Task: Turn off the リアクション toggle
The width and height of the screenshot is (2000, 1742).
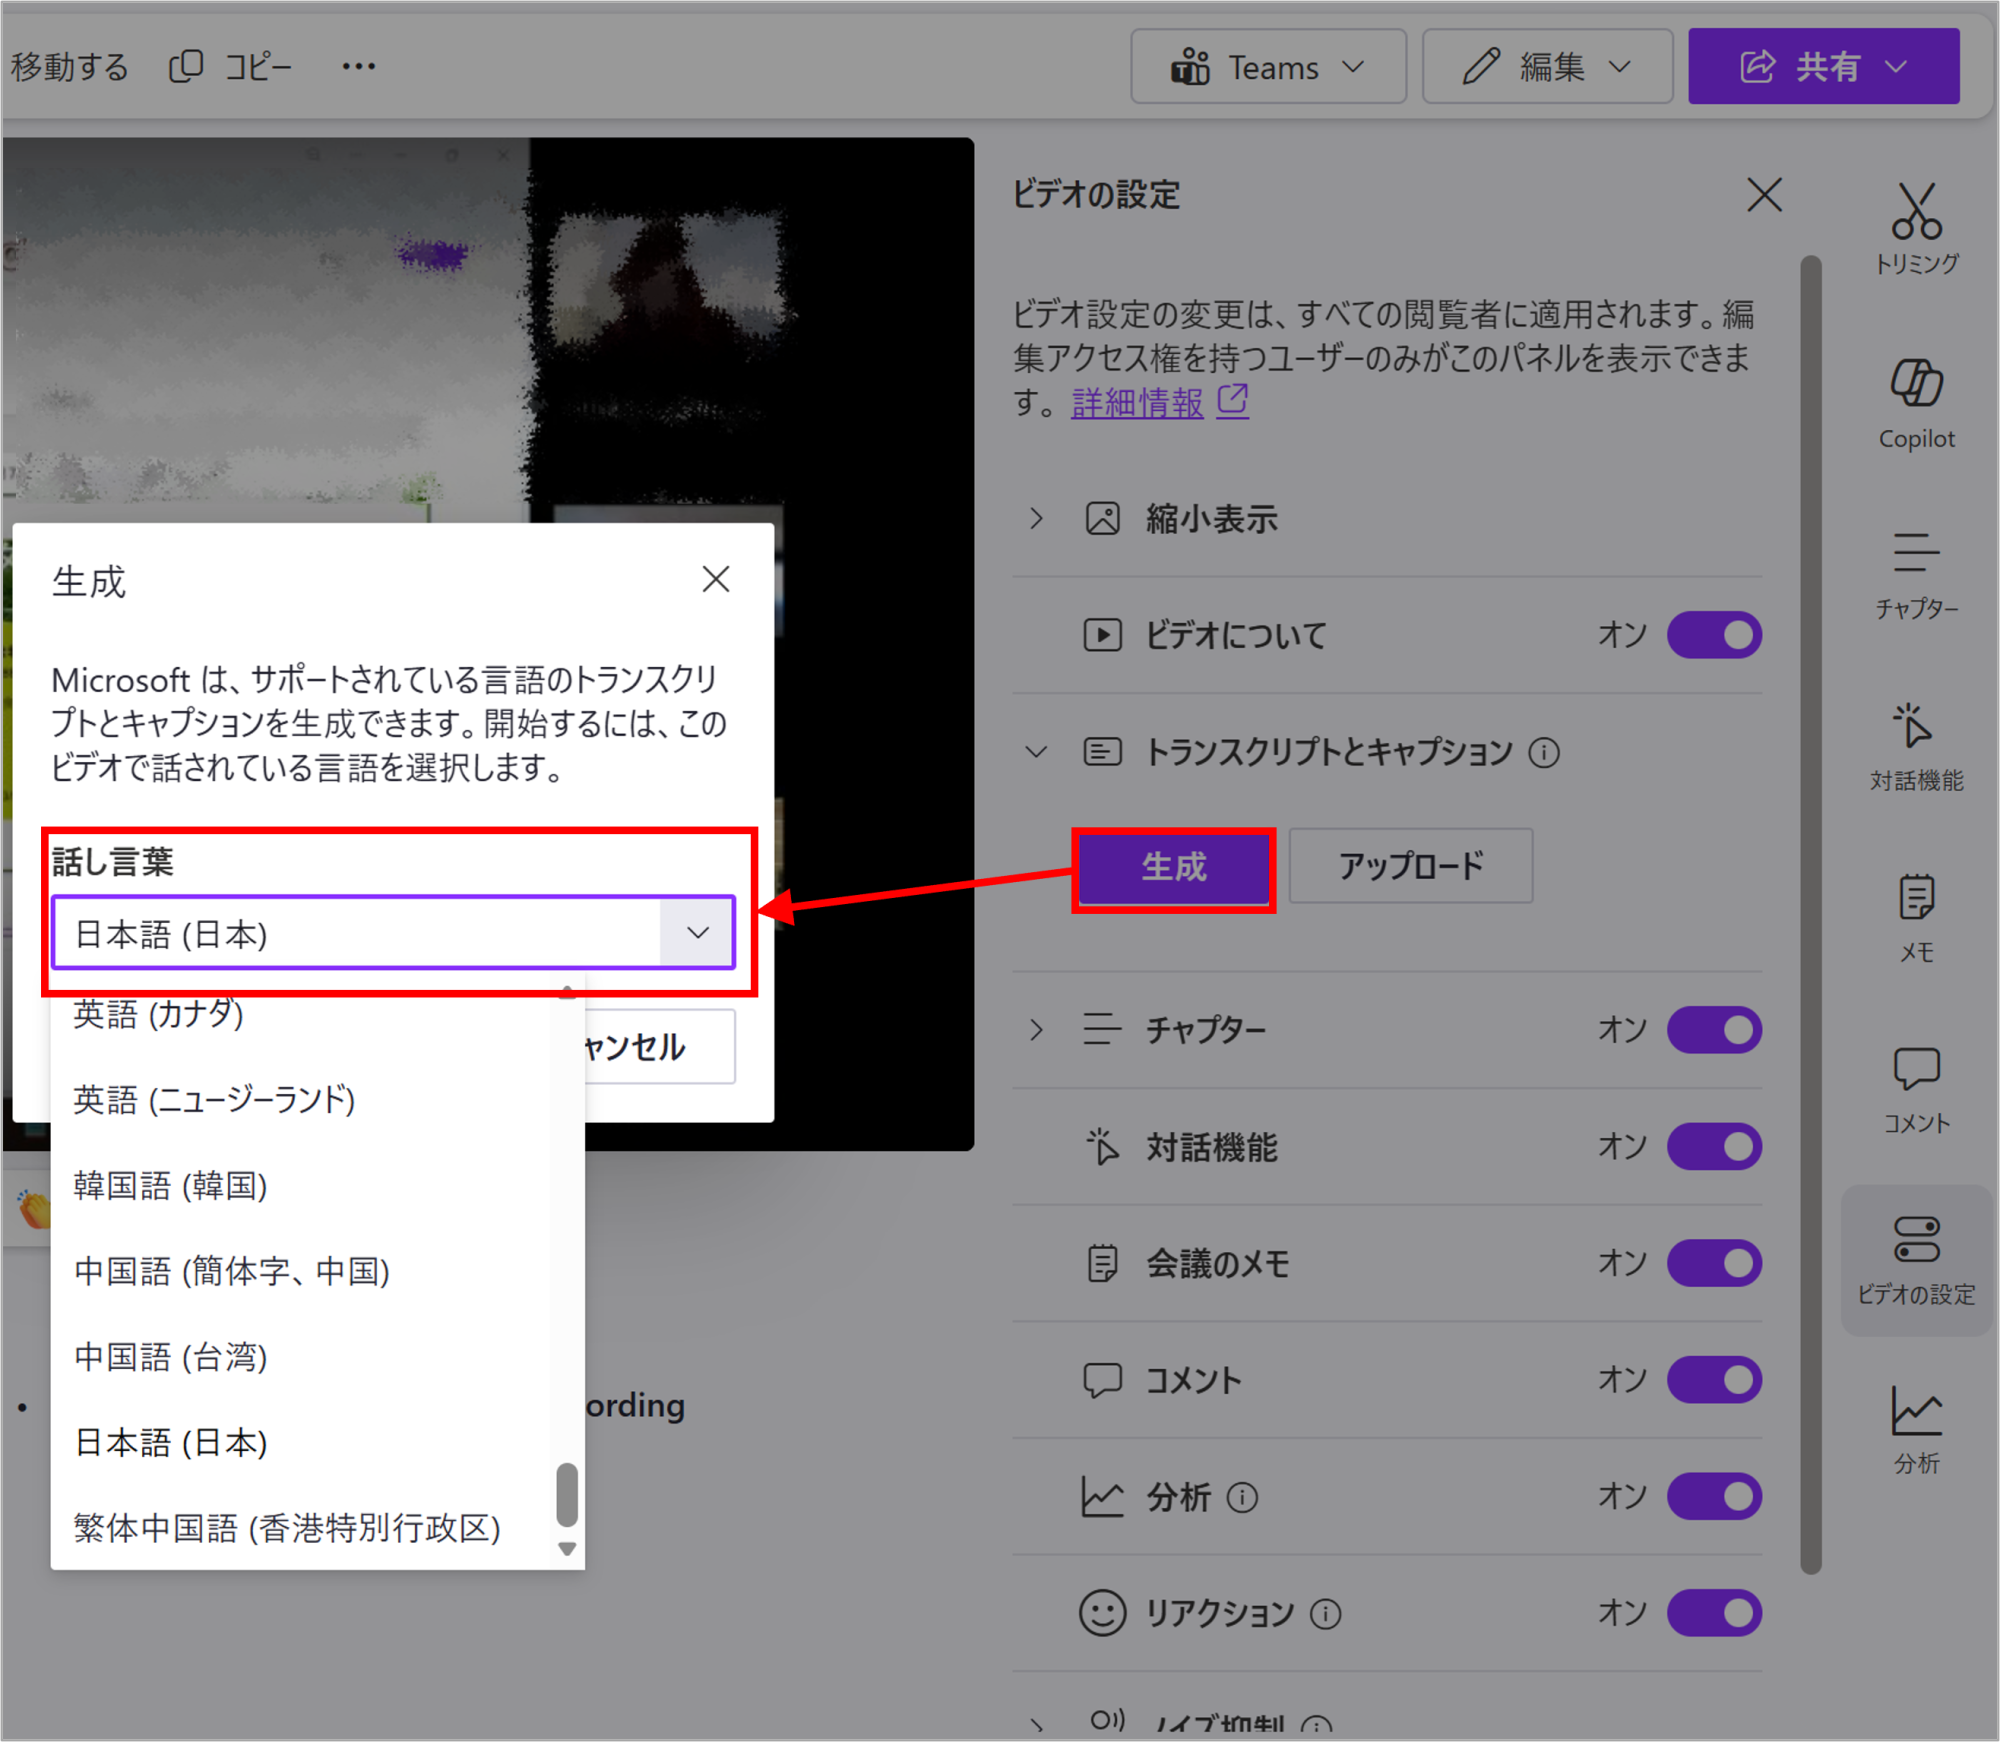Action: click(x=1713, y=1613)
